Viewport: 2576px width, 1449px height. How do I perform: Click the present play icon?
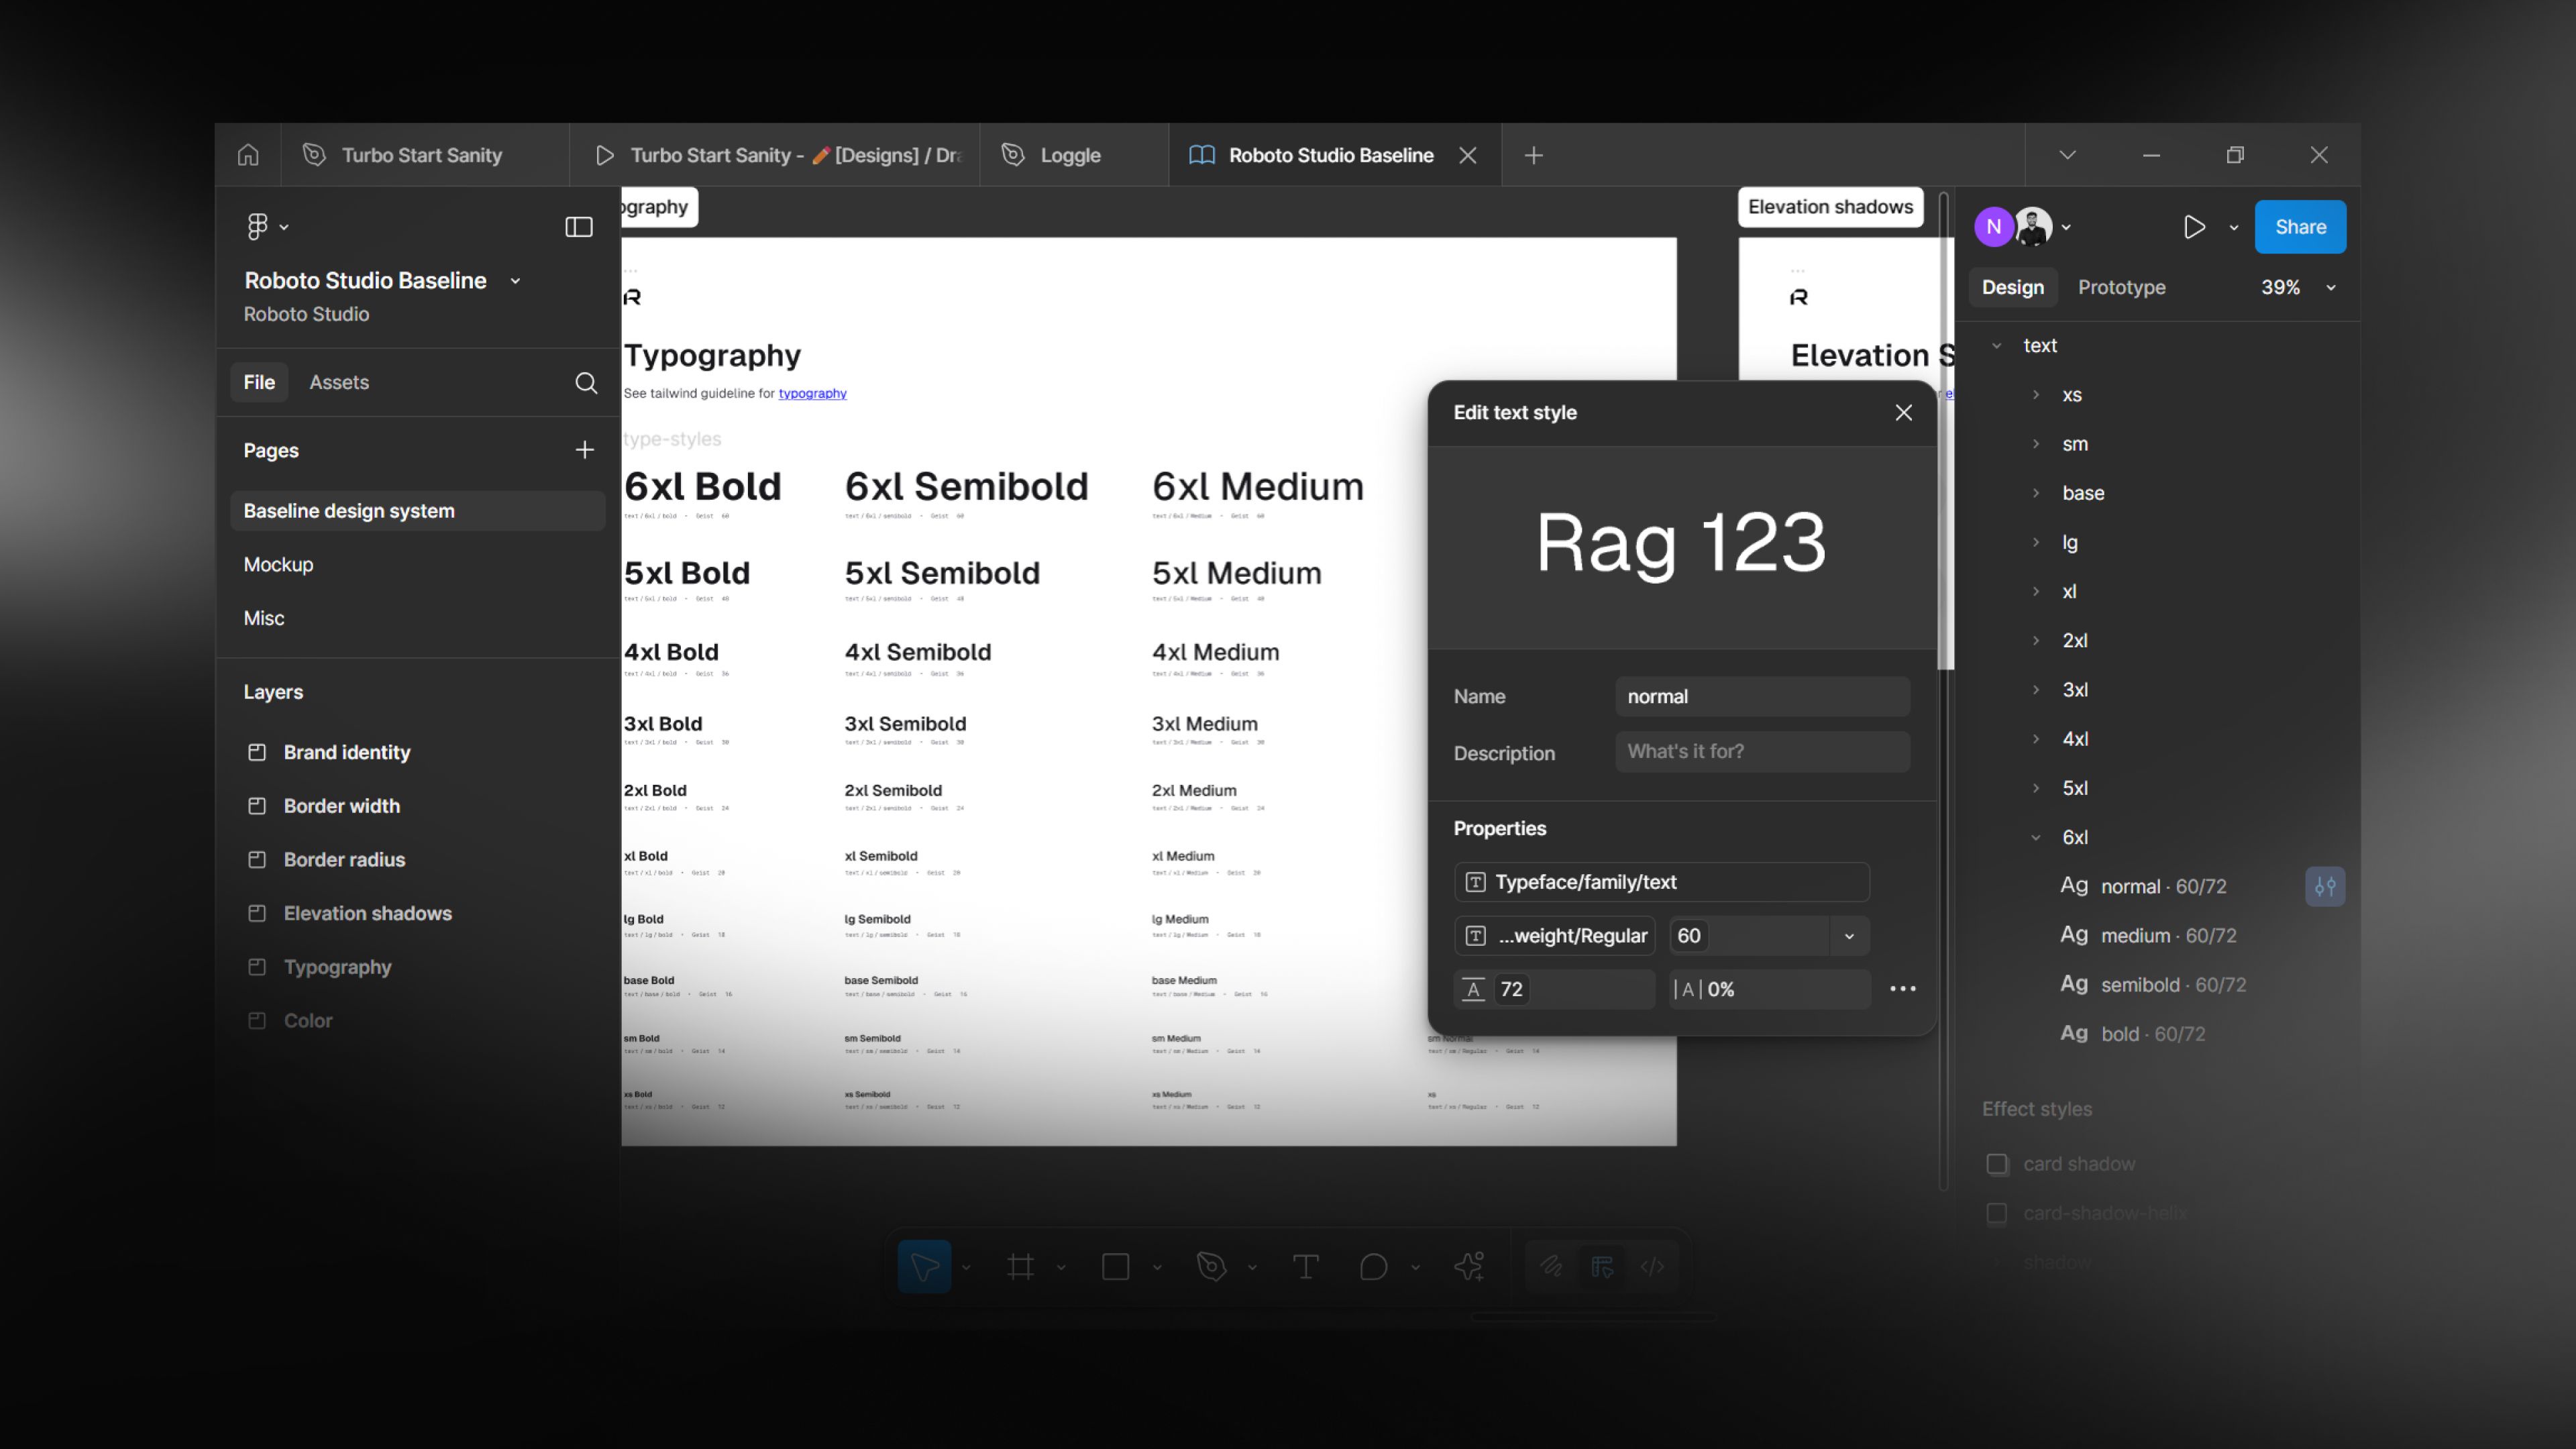(x=2194, y=227)
